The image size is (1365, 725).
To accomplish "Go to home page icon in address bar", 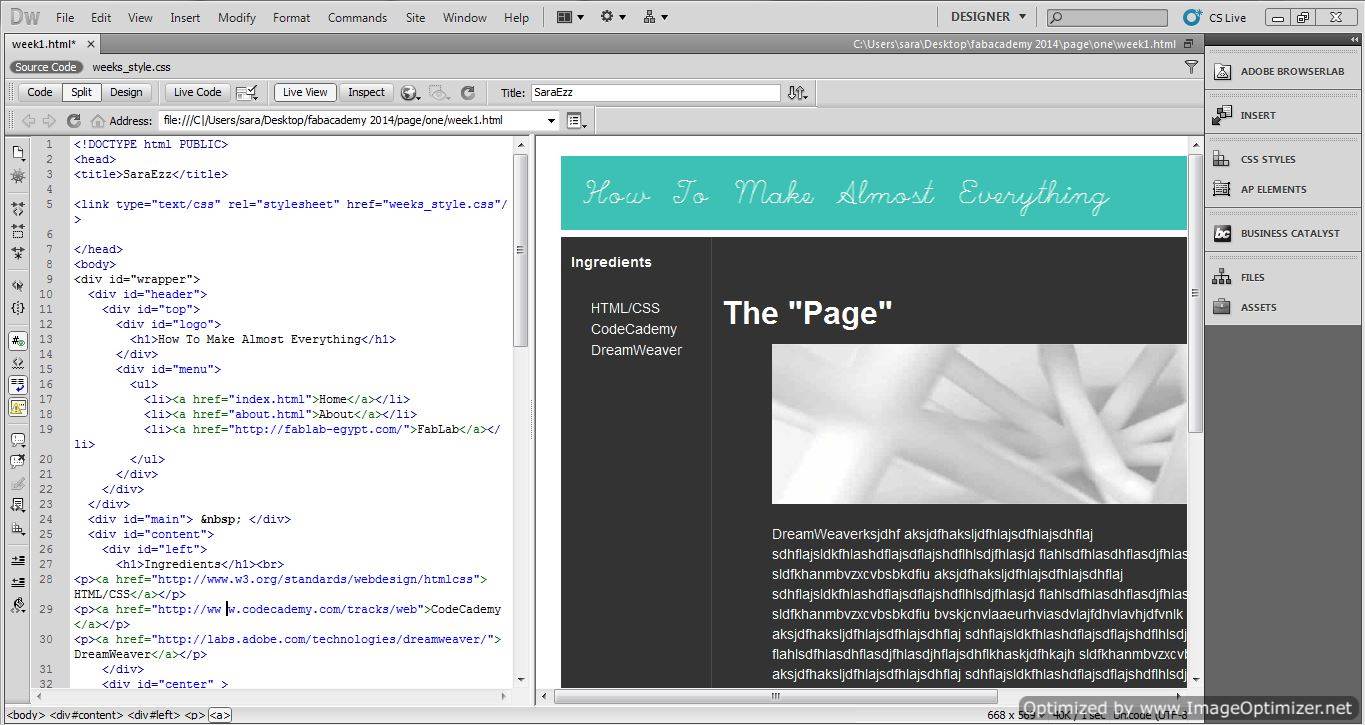I will 97,121.
